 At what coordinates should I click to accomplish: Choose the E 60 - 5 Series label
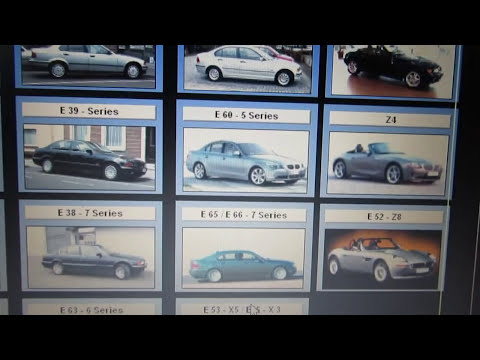point(247,115)
